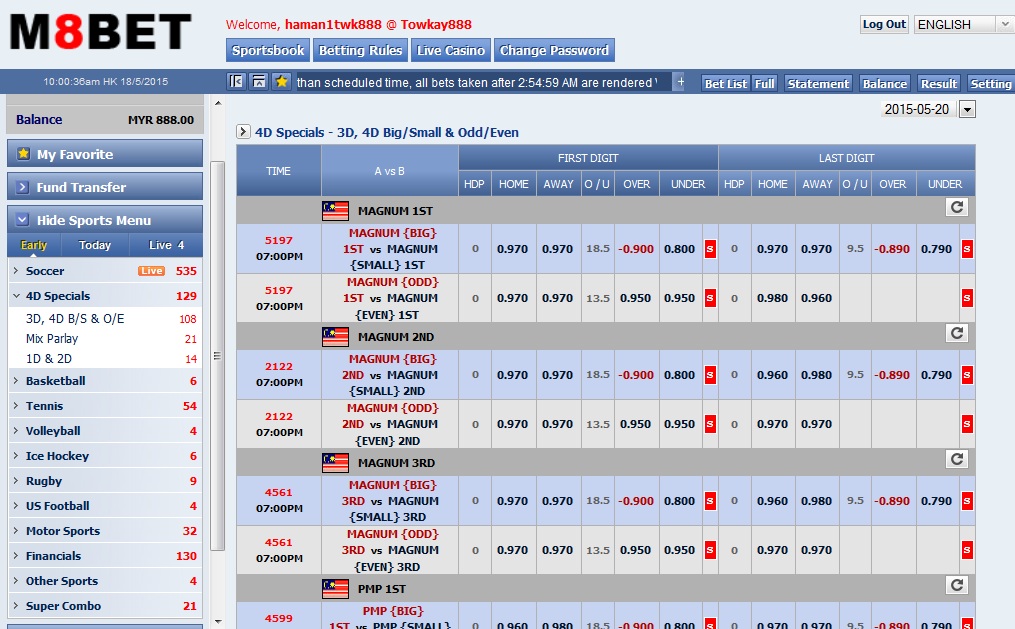Open Live Casino
This screenshot has width=1015, height=629.
tap(451, 50)
